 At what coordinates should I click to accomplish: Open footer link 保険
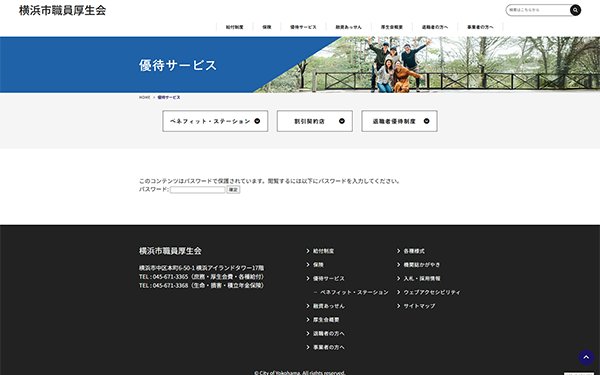(318, 265)
